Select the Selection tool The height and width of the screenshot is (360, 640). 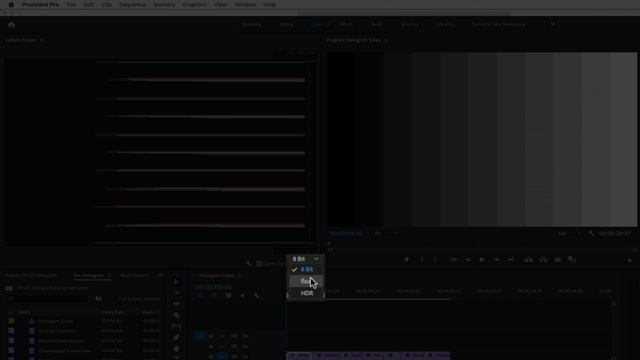pyautogui.click(x=176, y=282)
